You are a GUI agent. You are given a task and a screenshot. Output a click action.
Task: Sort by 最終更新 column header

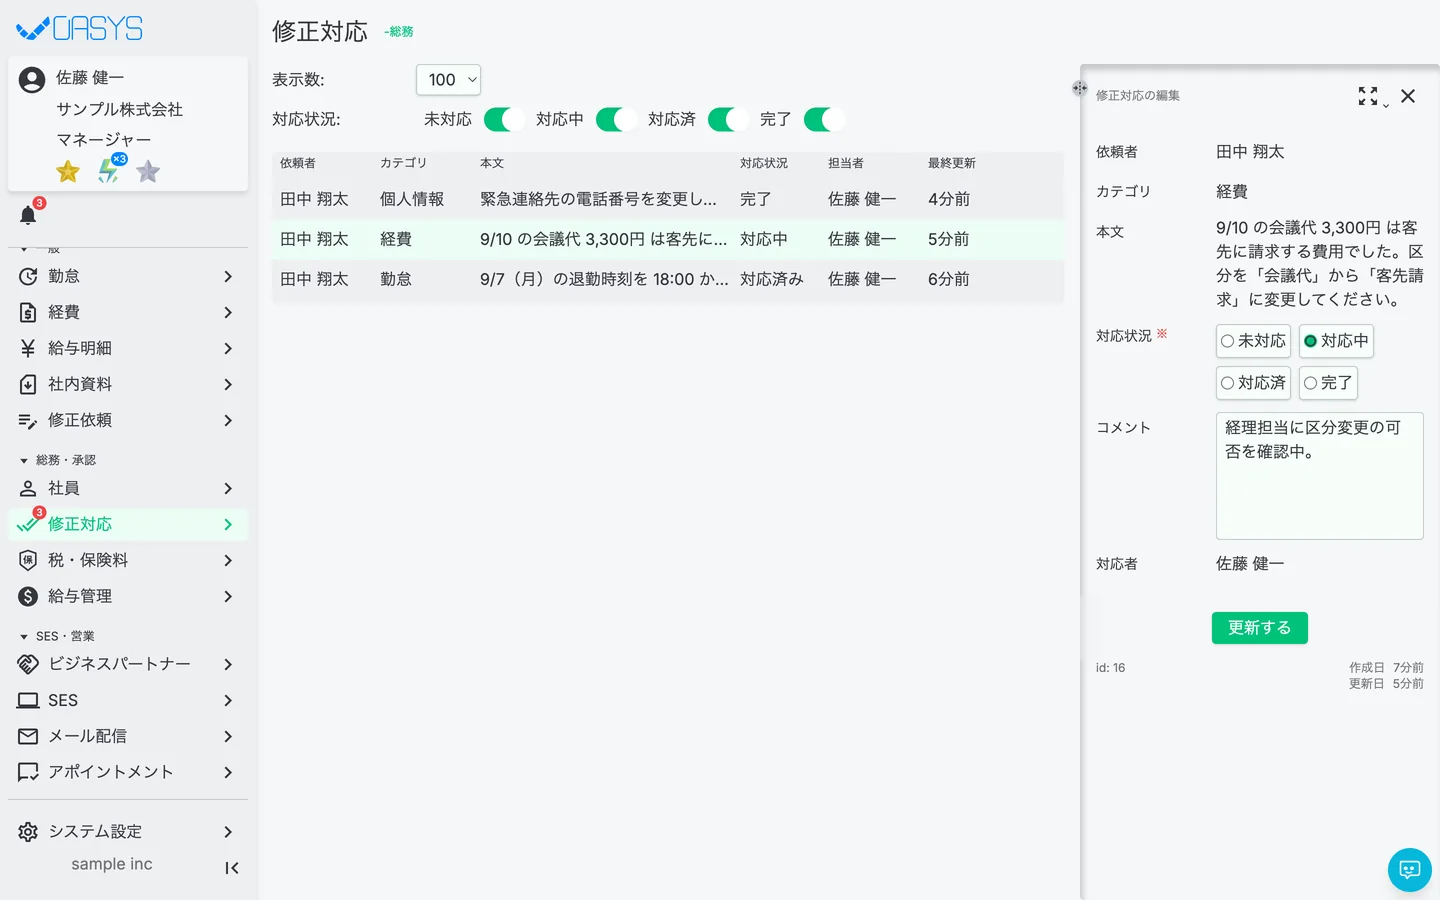point(952,163)
